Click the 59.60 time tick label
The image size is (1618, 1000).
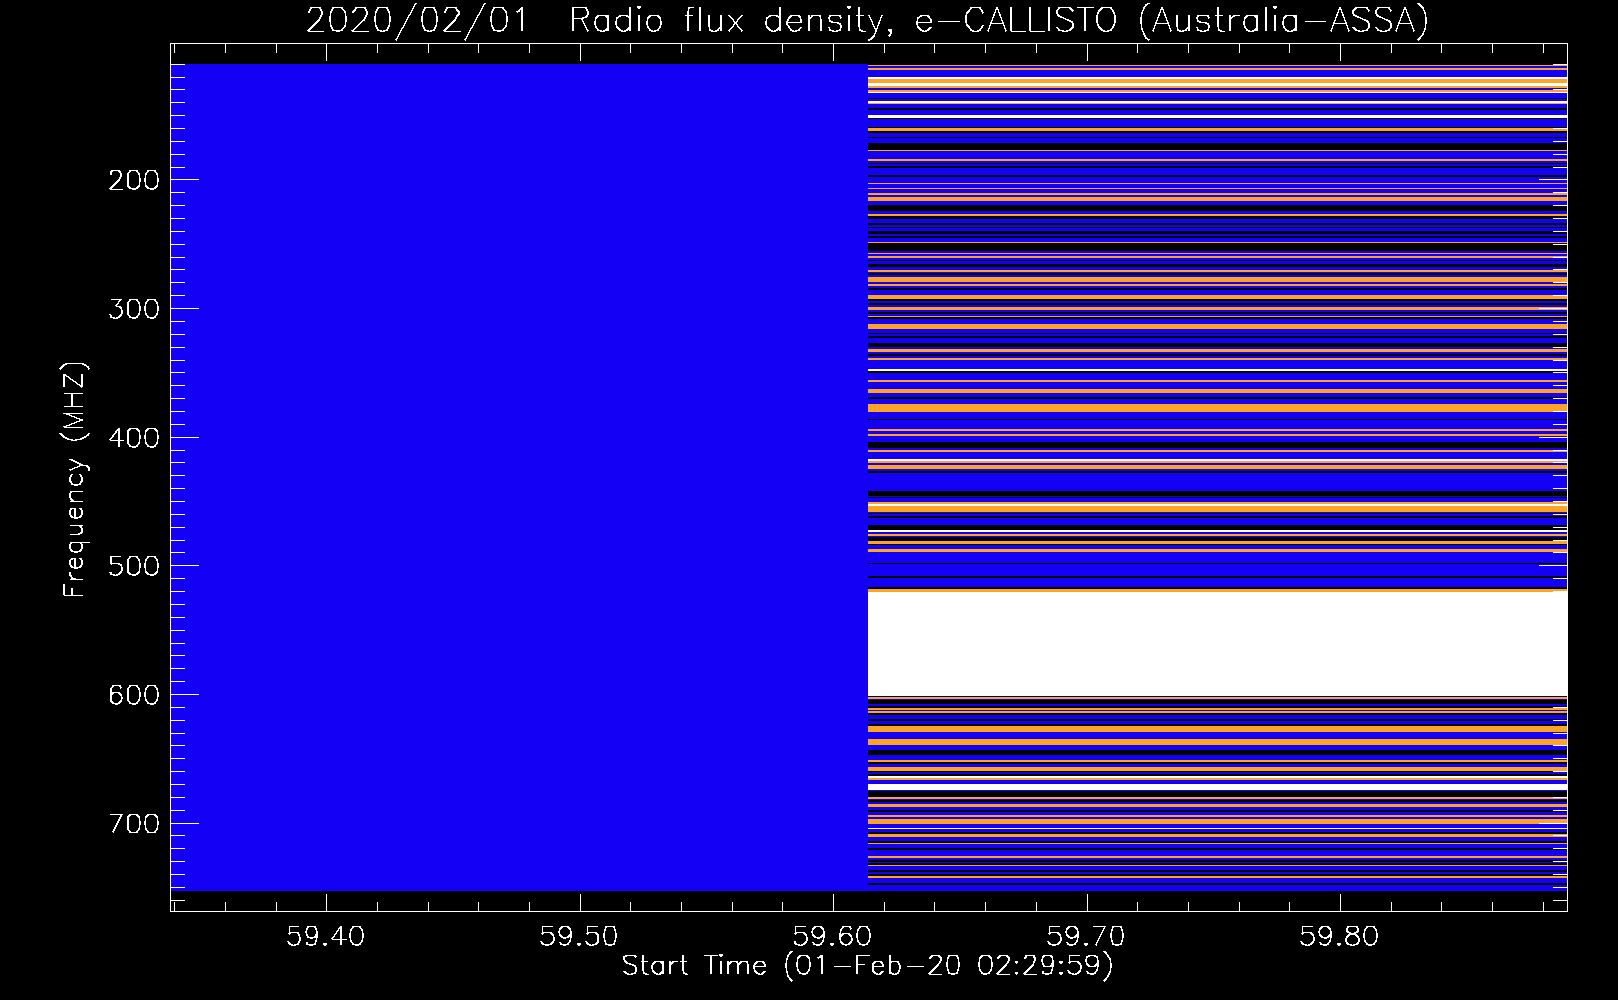click(832, 937)
